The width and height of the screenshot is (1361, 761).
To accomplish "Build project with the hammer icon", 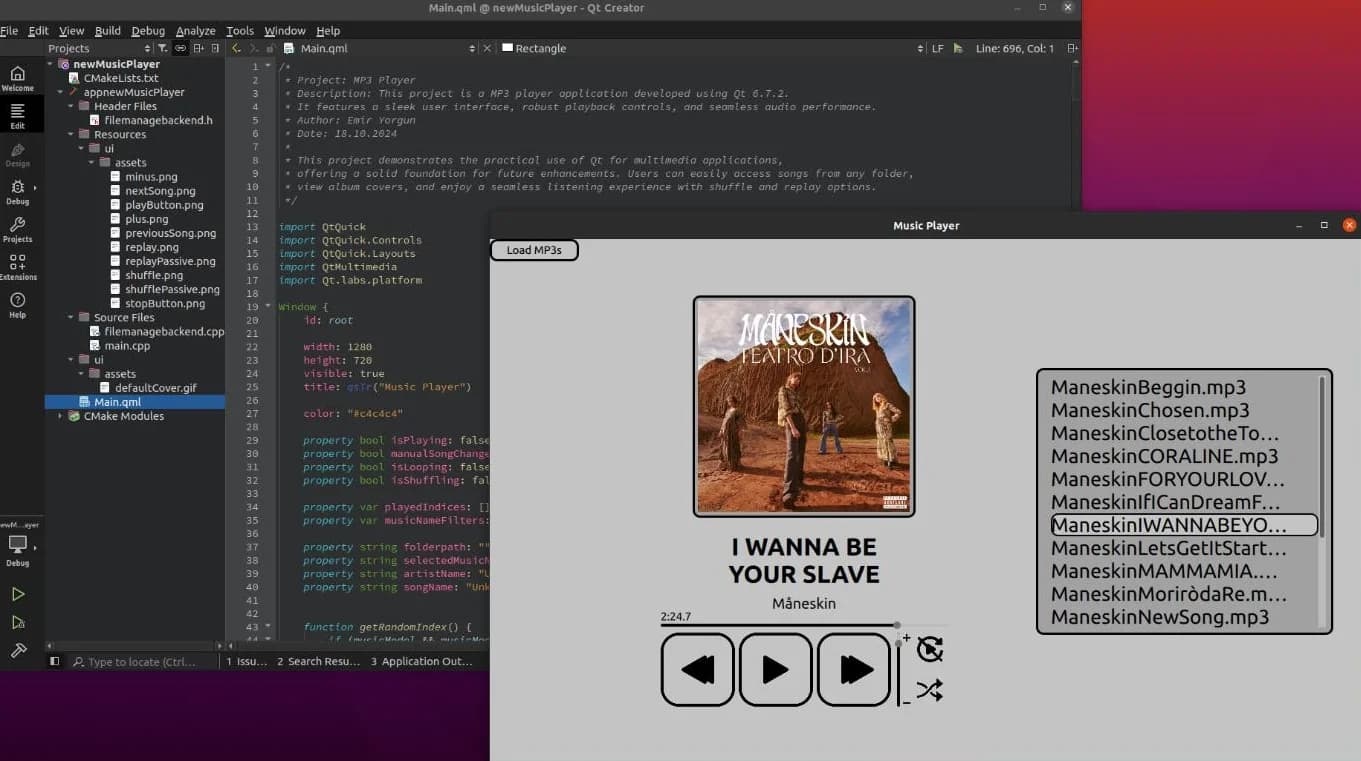I will point(18,650).
